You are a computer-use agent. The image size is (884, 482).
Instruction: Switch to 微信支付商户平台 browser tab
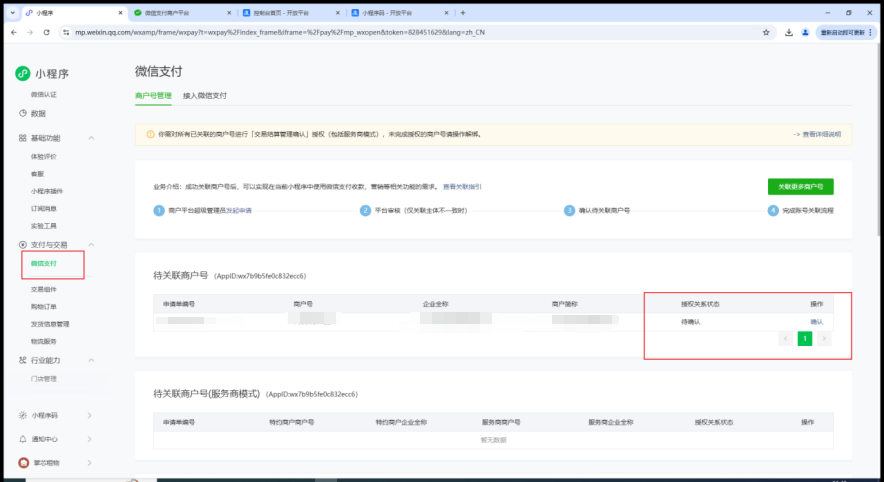(x=183, y=12)
